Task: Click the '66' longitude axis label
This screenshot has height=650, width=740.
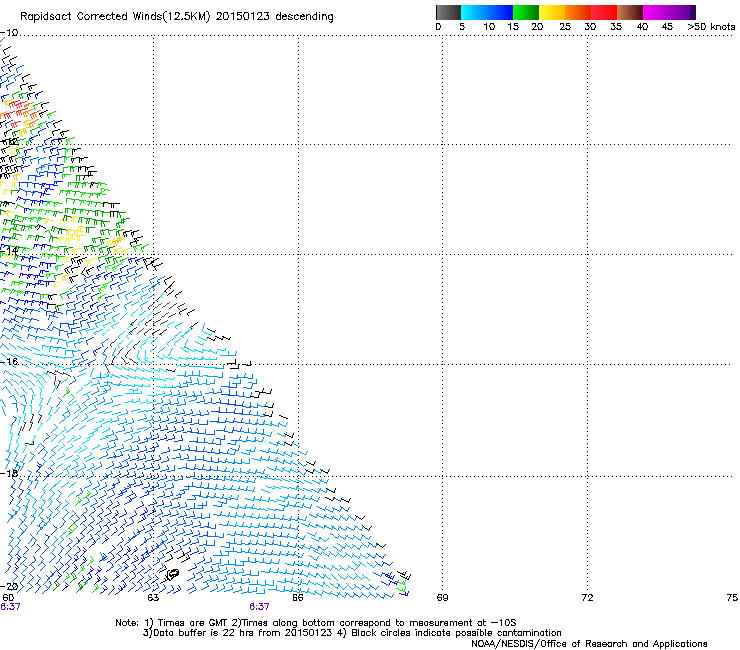Action: coord(298,598)
